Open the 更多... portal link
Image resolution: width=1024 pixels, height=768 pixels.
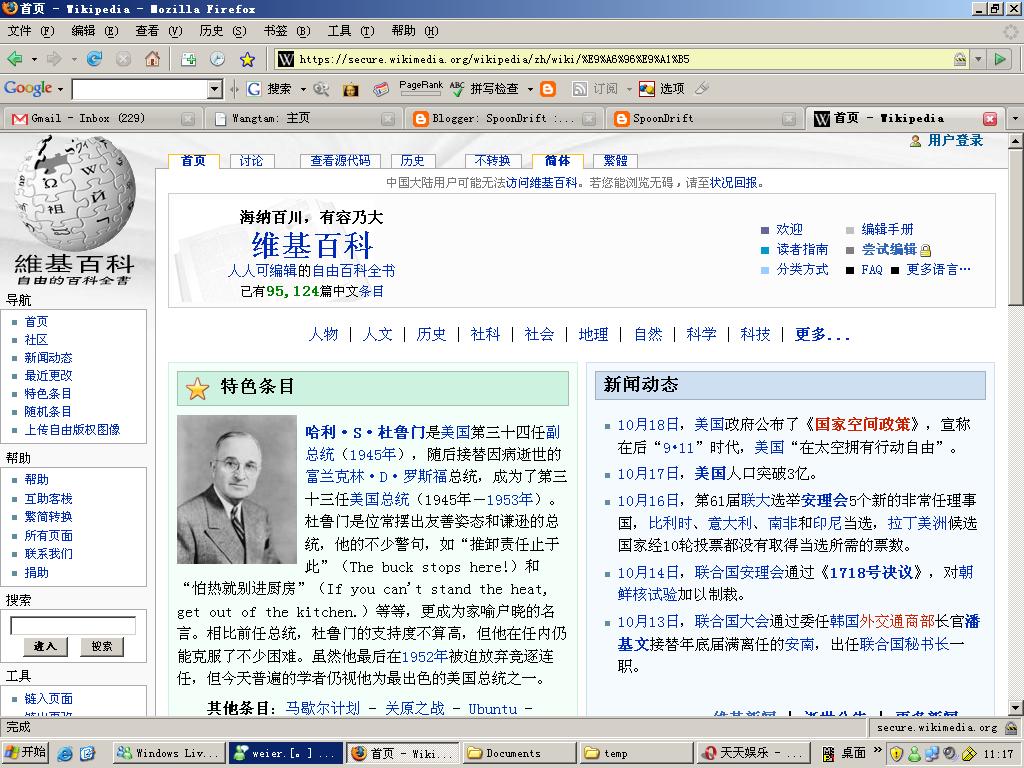point(822,335)
